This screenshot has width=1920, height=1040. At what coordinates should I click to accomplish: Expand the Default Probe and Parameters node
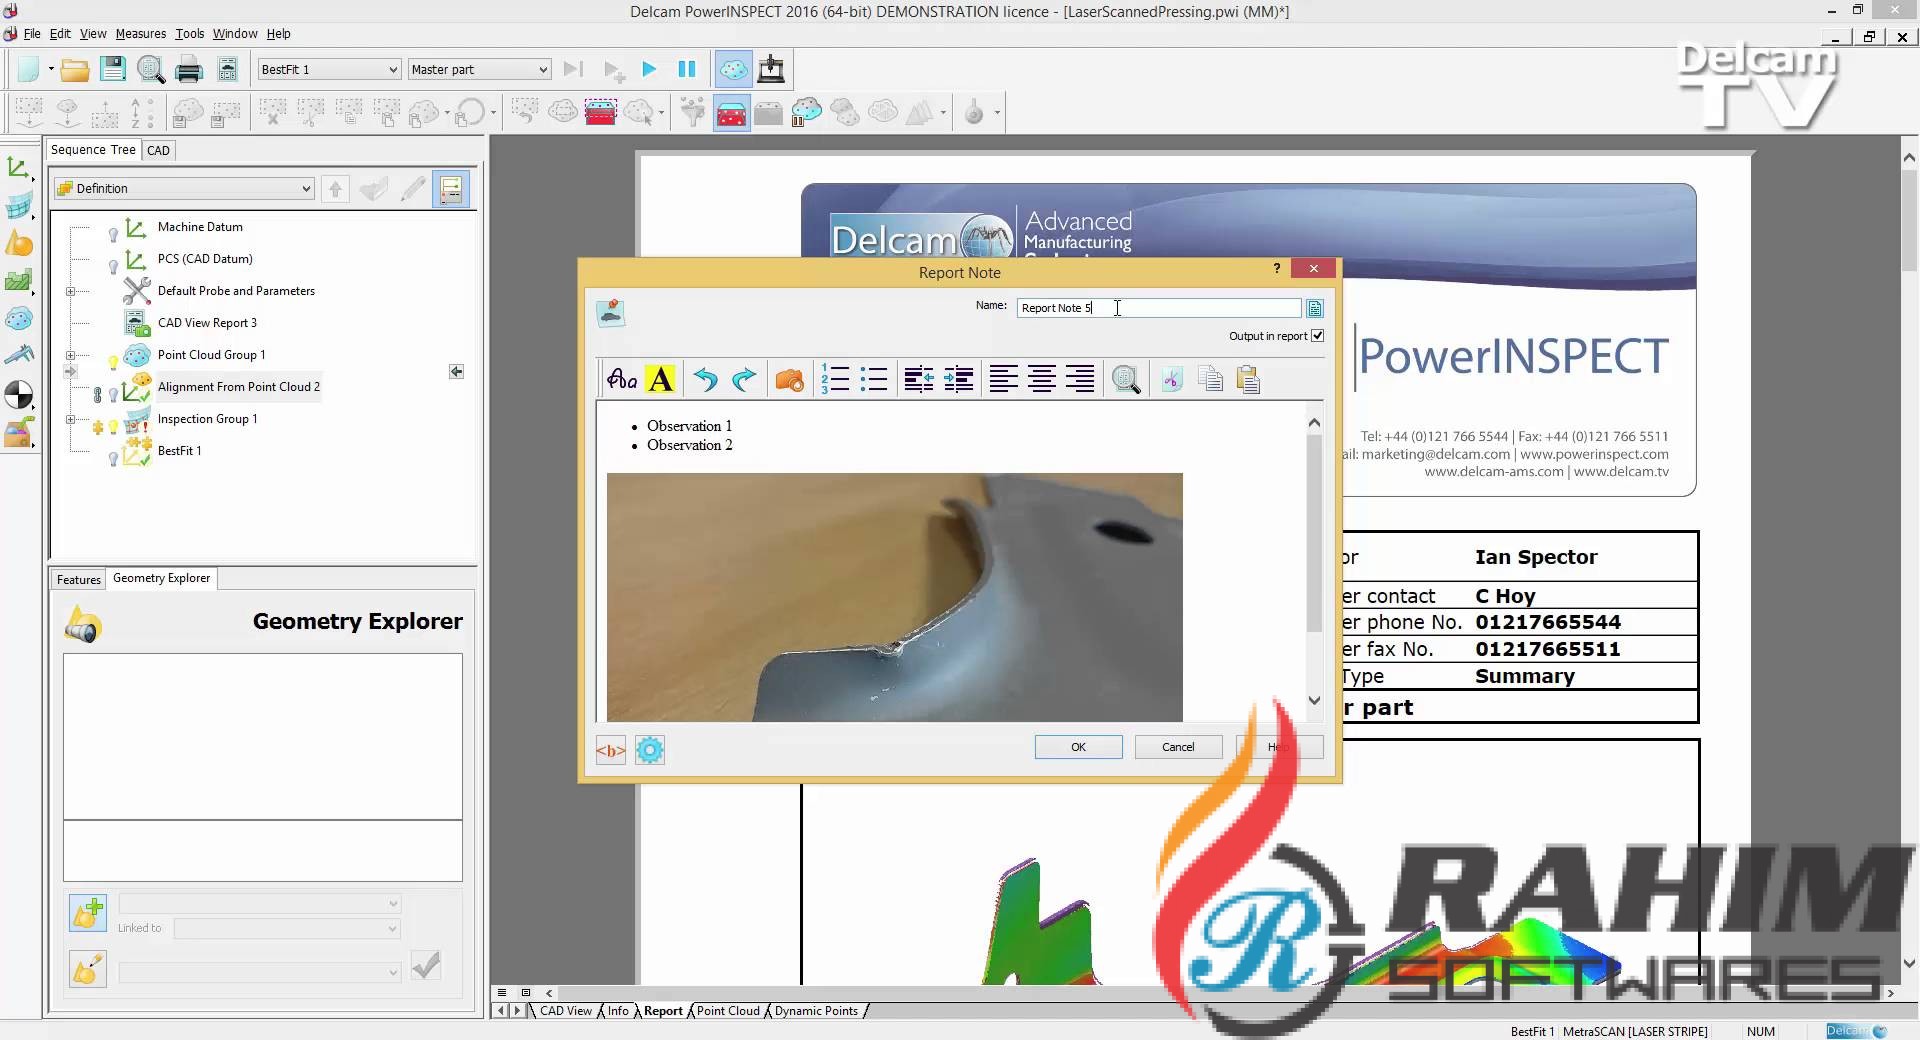coord(70,291)
